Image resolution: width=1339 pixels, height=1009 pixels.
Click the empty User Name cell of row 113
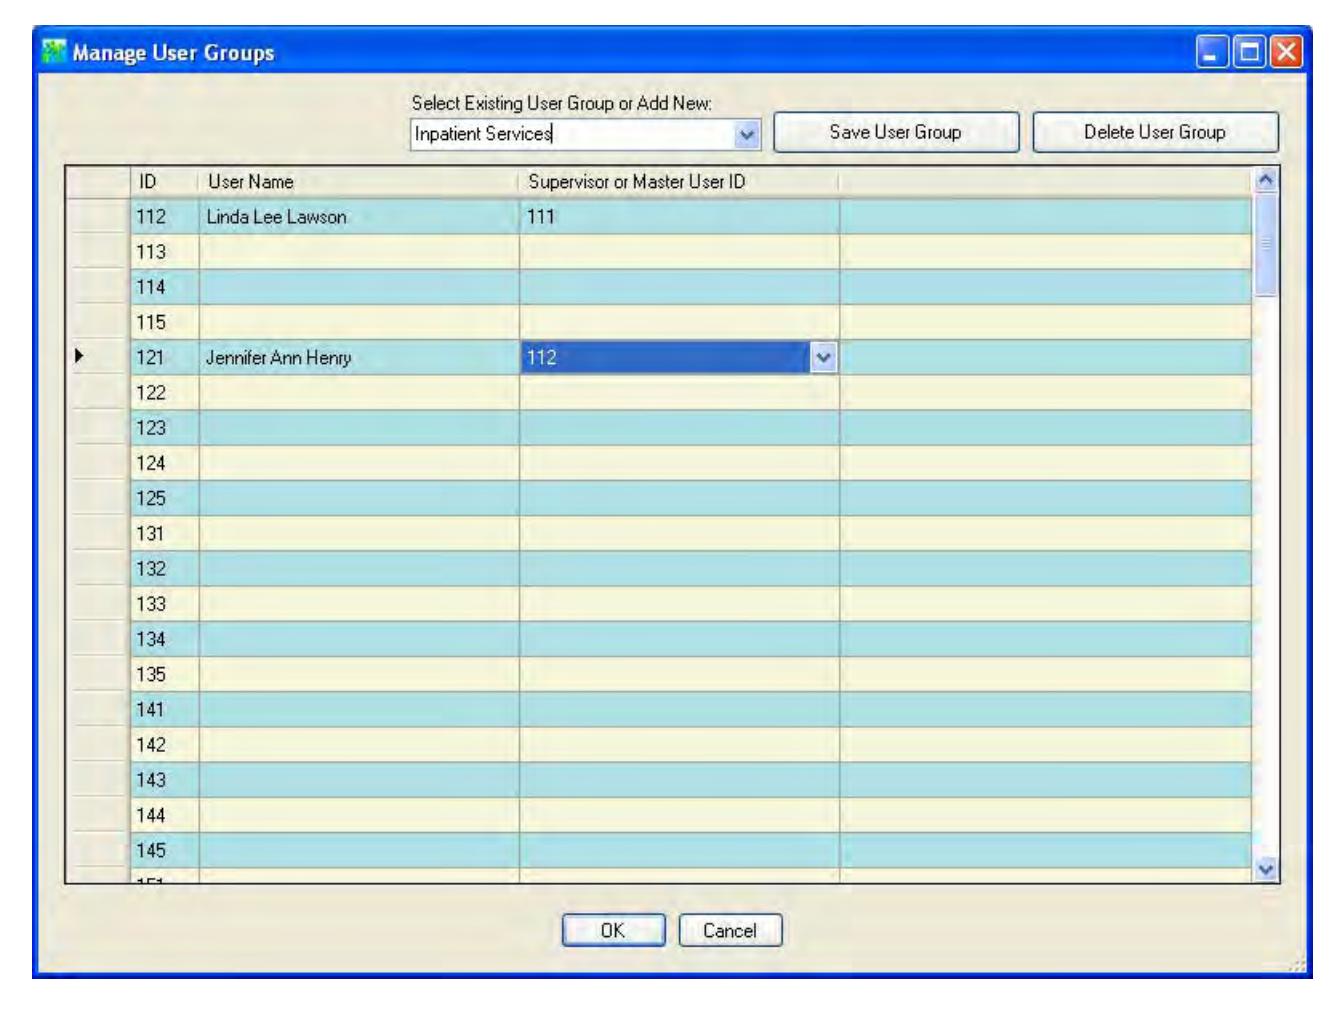tap(359, 252)
